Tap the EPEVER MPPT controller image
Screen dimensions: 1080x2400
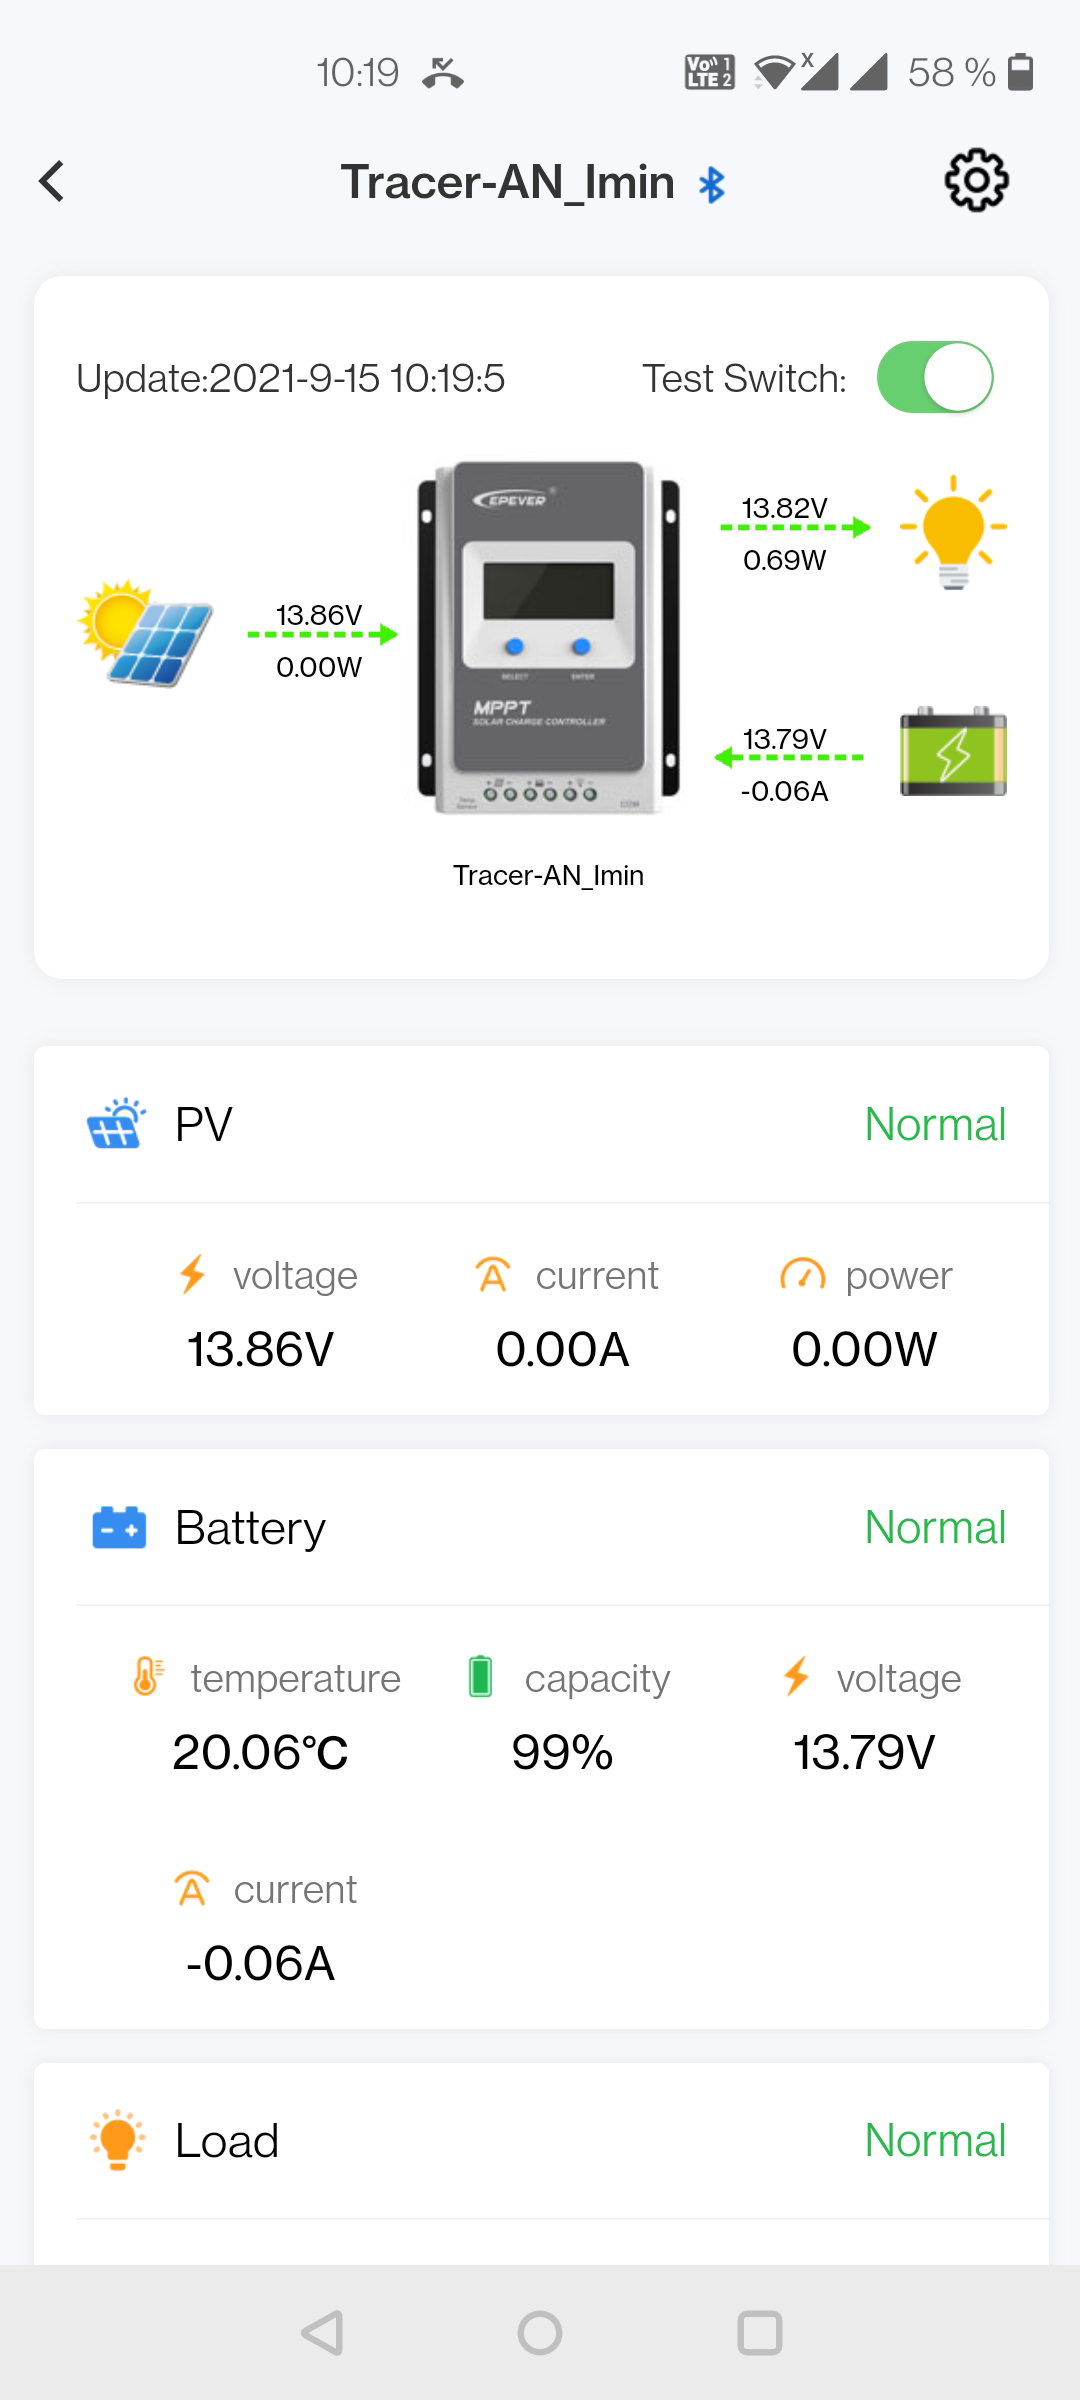pos(548,637)
